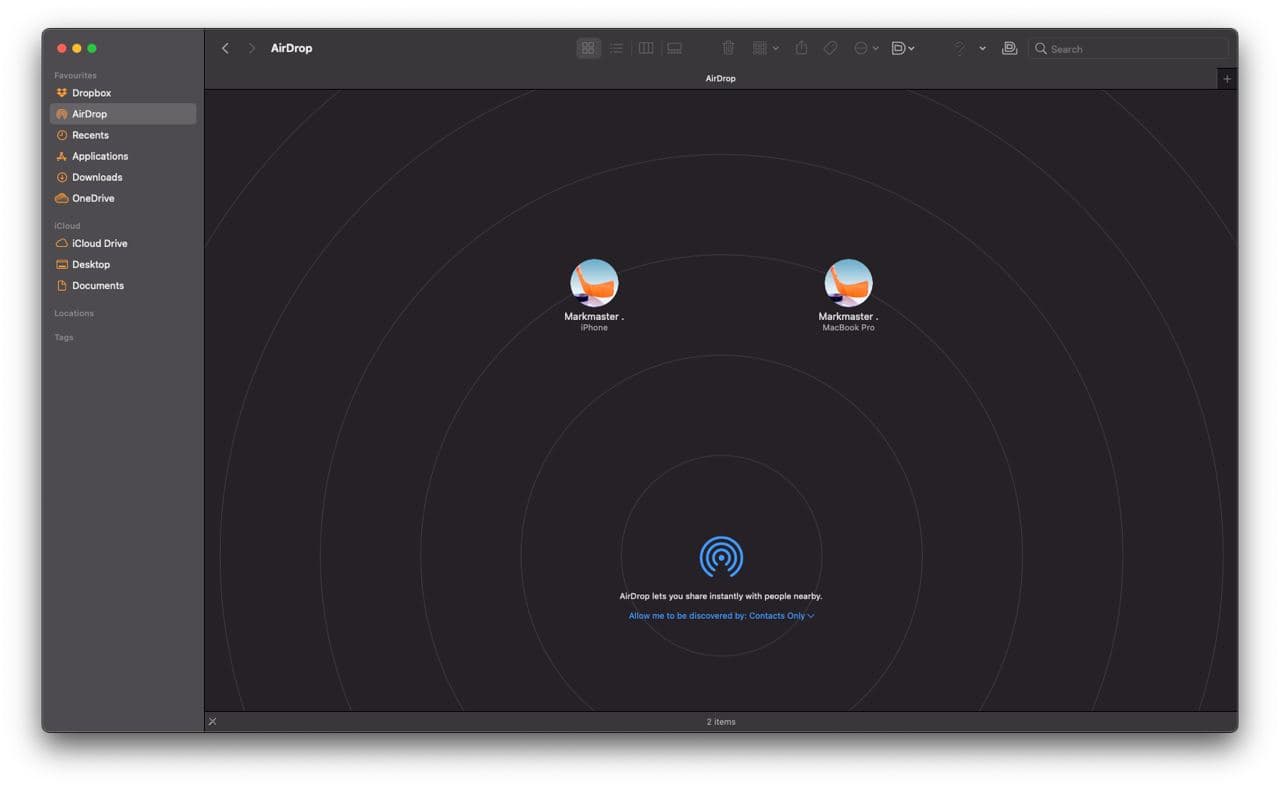Click the Favourites sidebar heading
Viewport: 1280px width, 788px height.
pyautogui.click(x=75, y=75)
